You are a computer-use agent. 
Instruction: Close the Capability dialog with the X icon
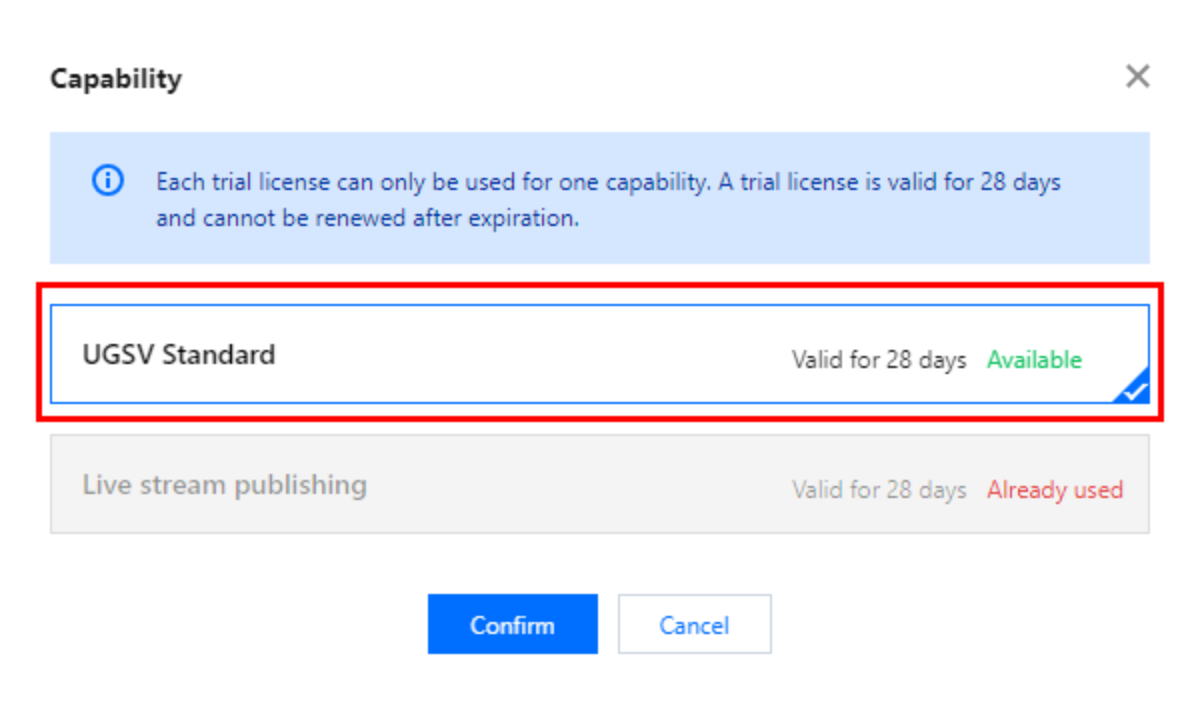tap(1137, 77)
